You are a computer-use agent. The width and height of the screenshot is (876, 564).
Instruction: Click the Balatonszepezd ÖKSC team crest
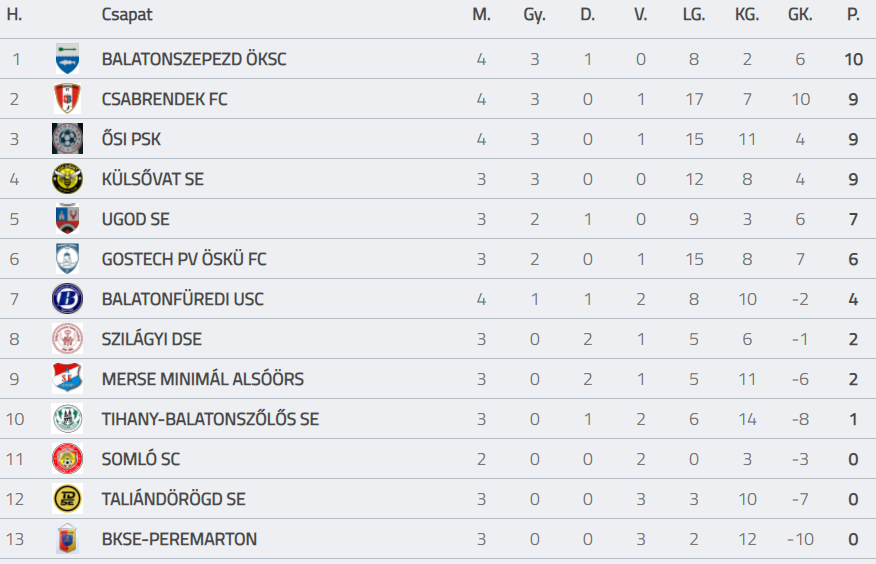(67, 59)
